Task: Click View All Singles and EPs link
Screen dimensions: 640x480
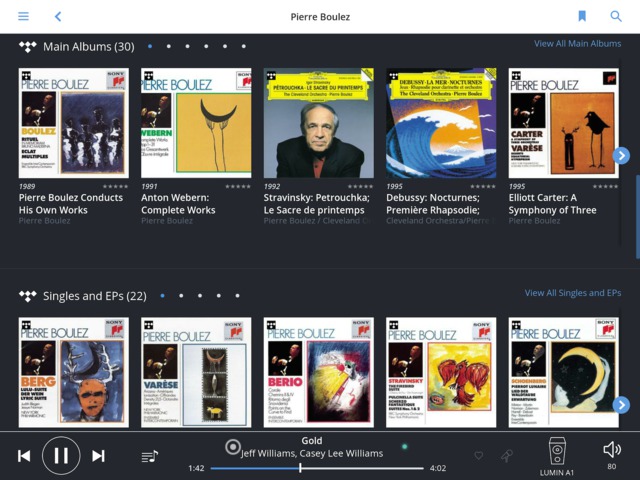Action: pos(572,293)
